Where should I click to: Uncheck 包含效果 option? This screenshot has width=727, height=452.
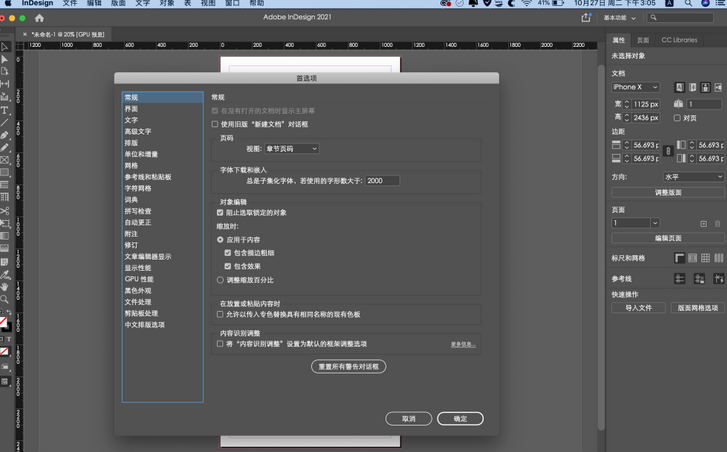[228, 267]
